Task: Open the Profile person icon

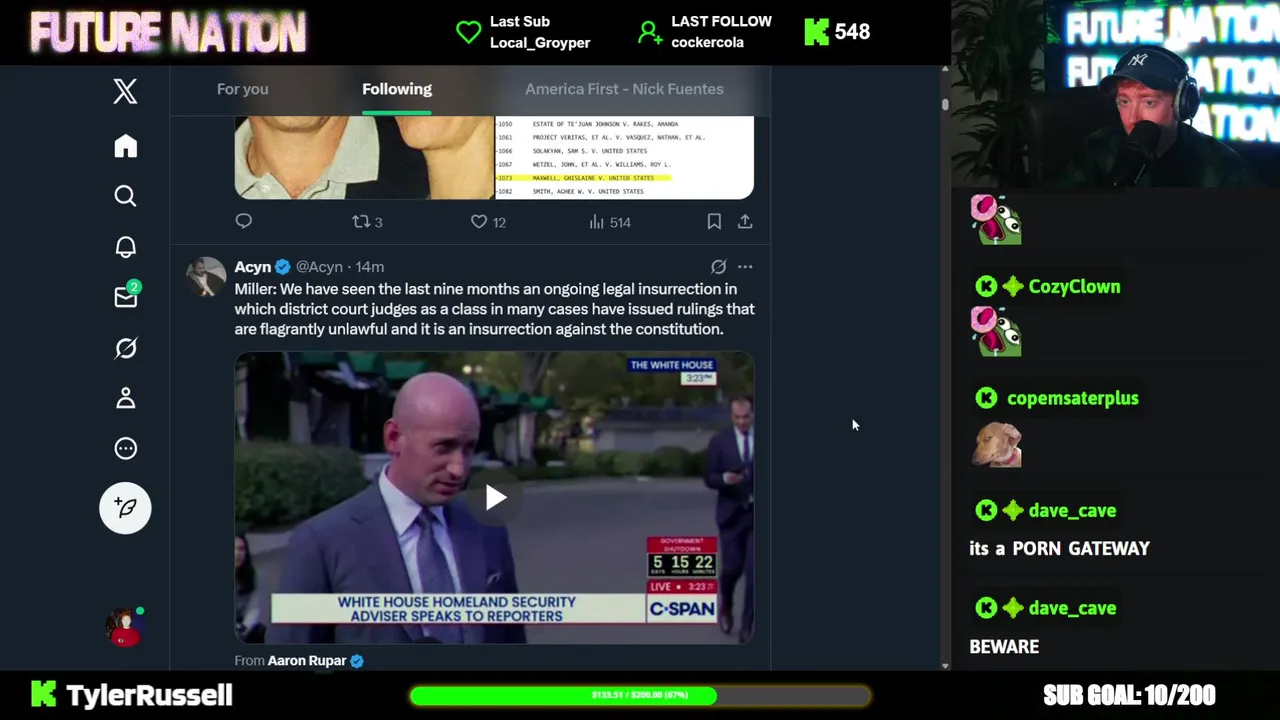Action: (x=125, y=398)
